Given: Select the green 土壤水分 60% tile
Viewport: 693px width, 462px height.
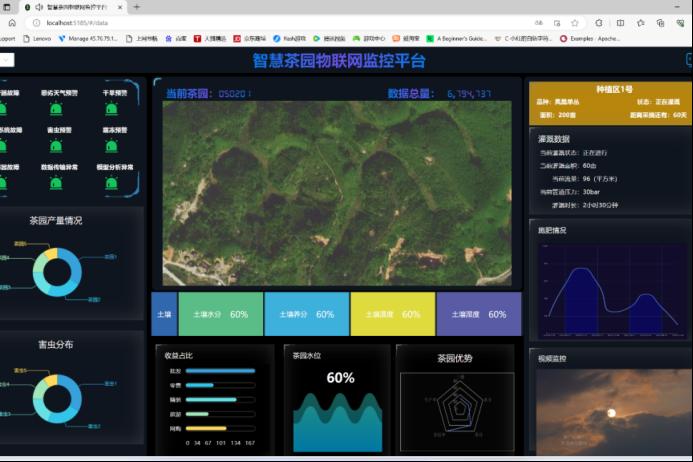Looking at the screenshot, I should [220, 314].
